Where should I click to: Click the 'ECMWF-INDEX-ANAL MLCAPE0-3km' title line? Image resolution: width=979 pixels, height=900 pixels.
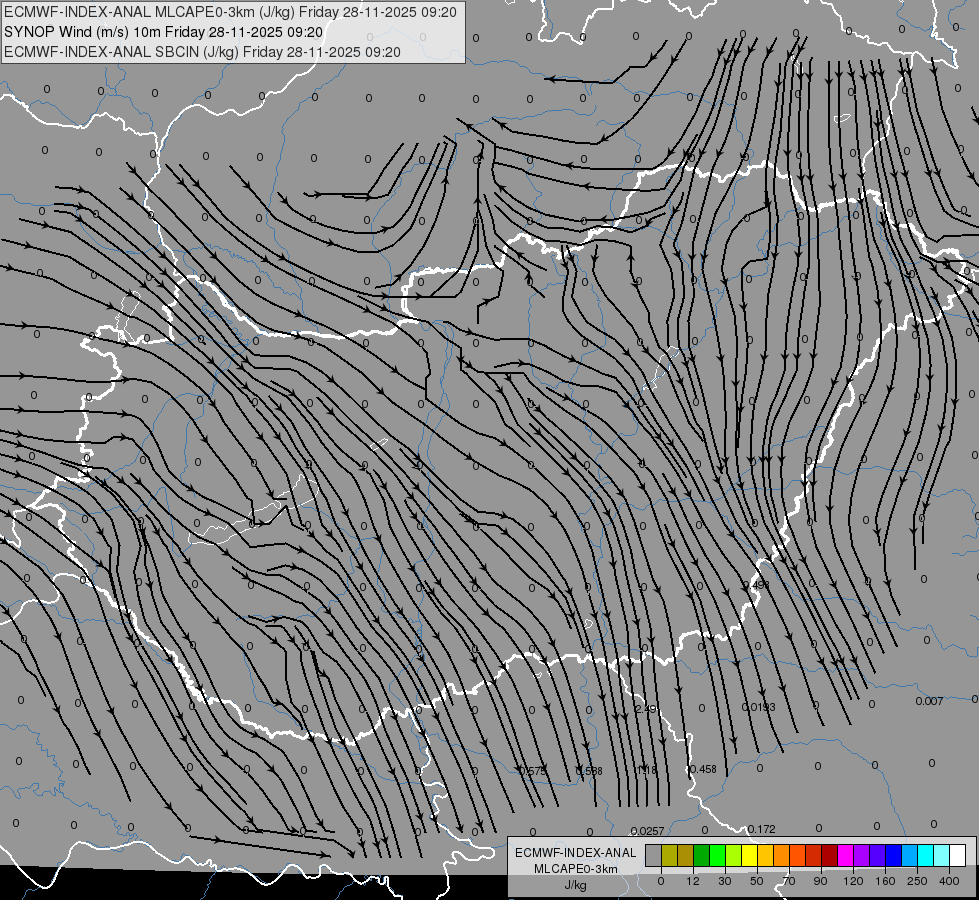tap(230, 12)
